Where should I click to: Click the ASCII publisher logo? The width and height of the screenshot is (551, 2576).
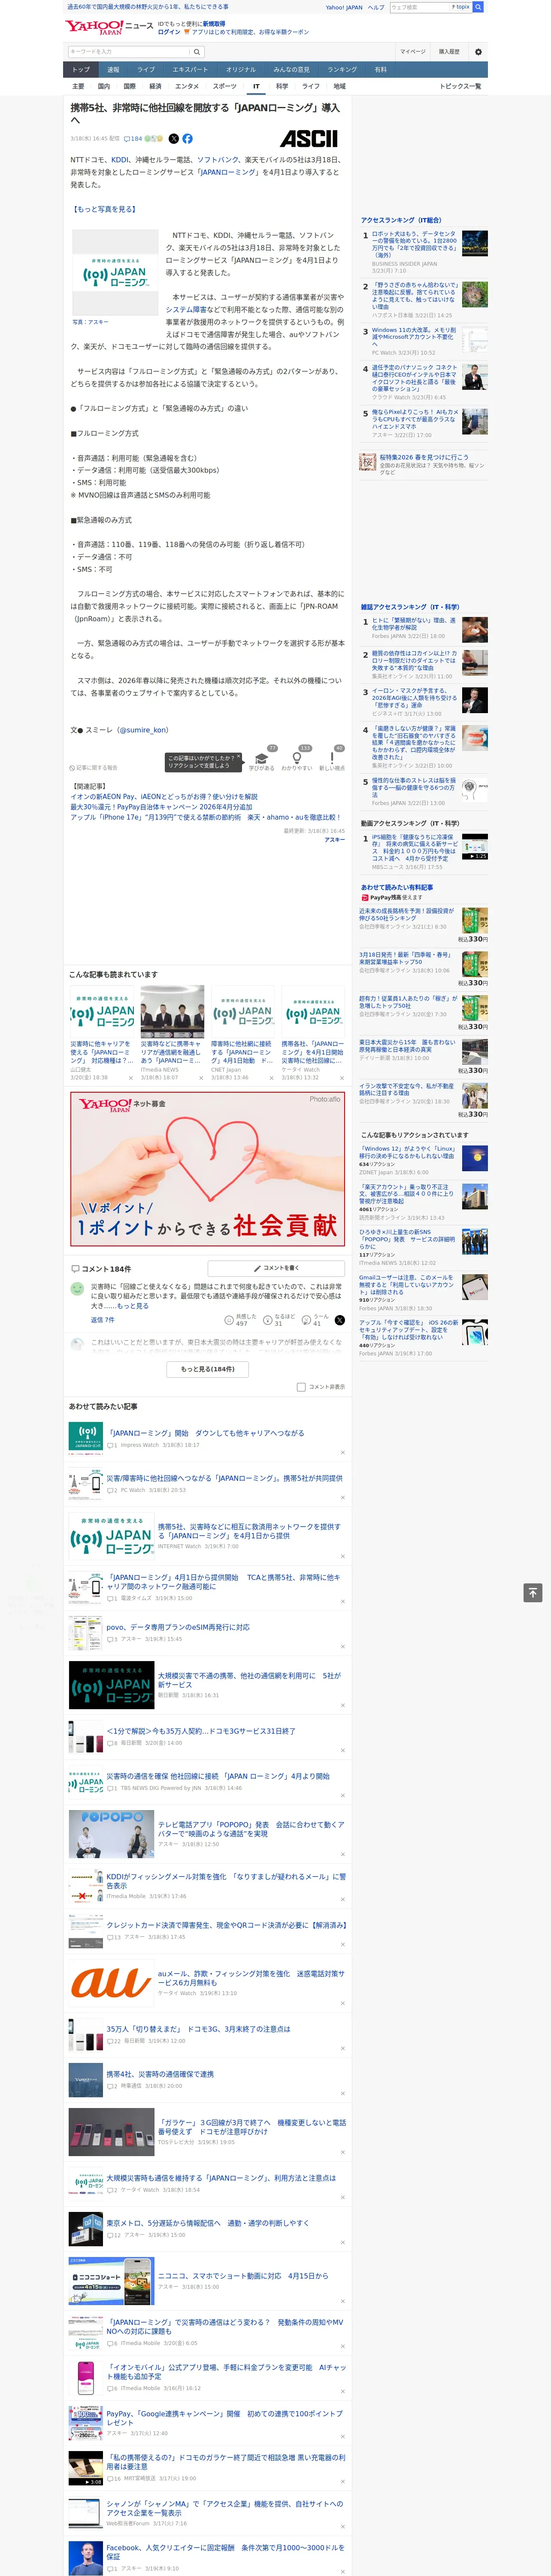[x=308, y=139]
